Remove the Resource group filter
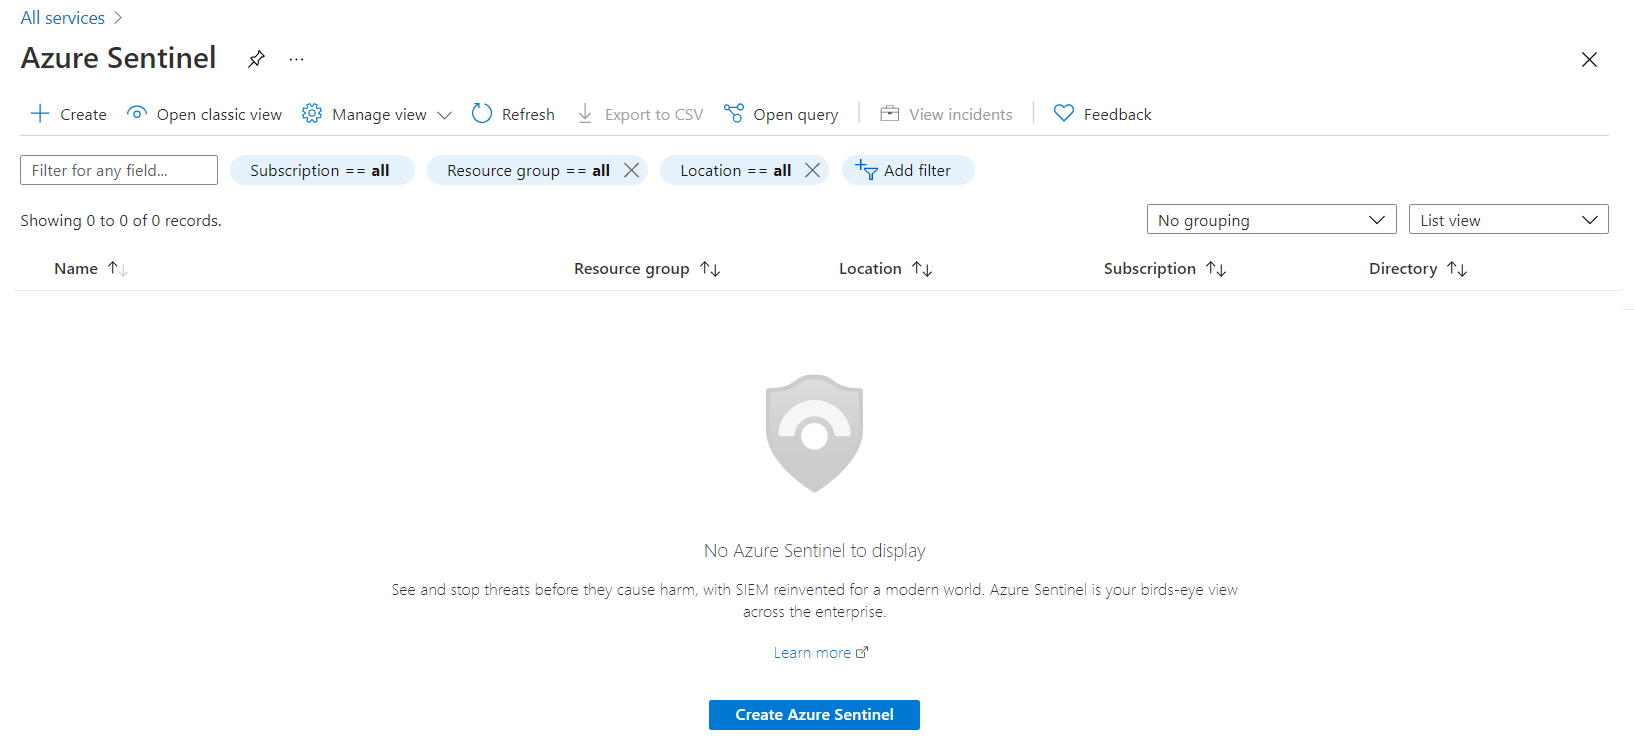The height and width of the screenshot is (754, 1634). 631,170
